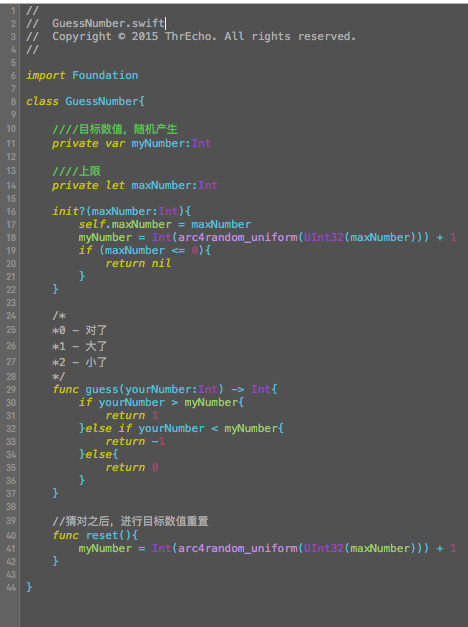Click the 'guess' function name
Image resolution: width=468 pixels, height=627 pixels.
(x=102, y=389)
